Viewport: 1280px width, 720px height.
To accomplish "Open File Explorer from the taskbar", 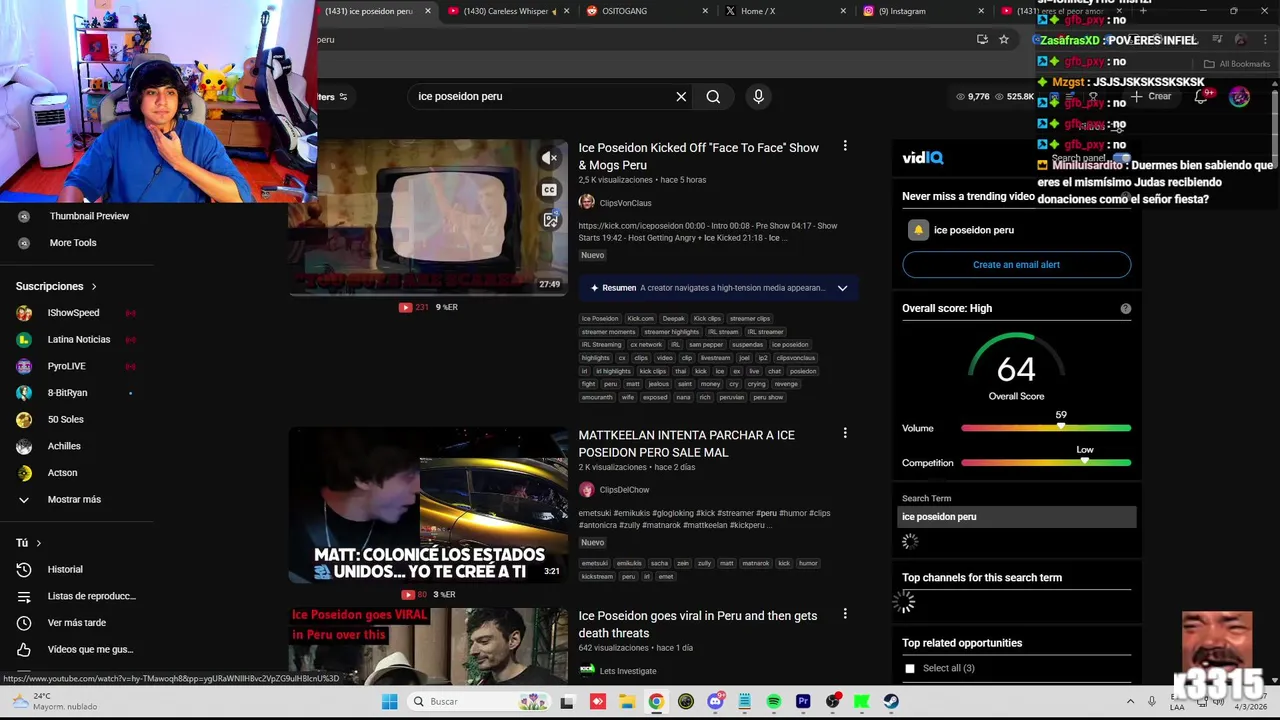I will 626,701.
